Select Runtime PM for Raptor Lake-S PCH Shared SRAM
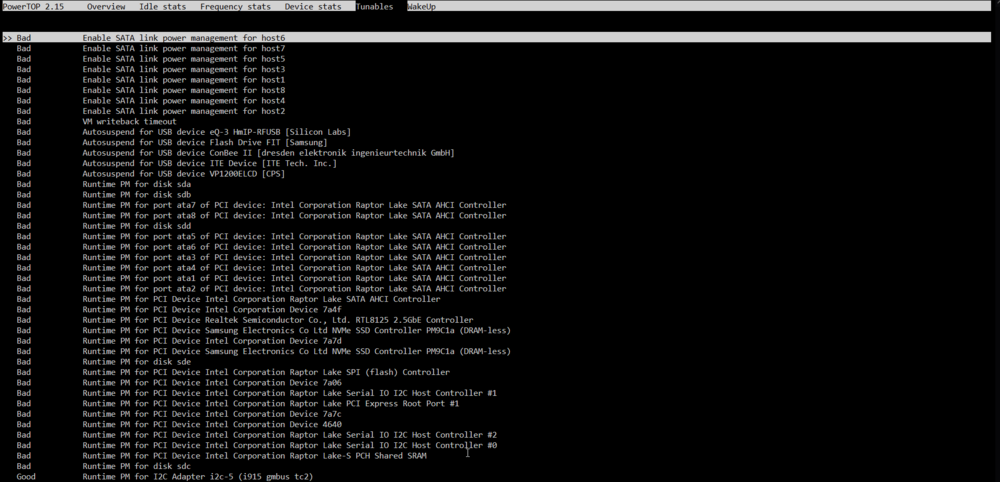 click(221, 456)
